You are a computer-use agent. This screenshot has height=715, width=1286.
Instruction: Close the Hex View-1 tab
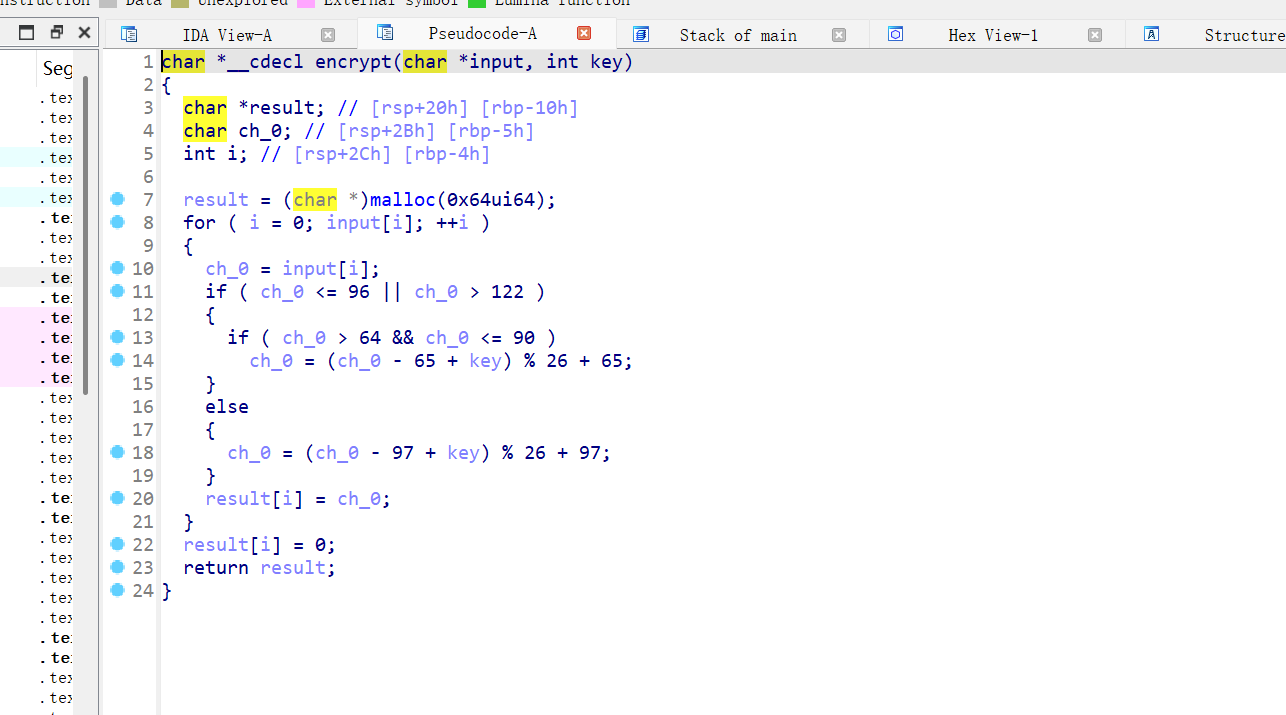click(1095, 35)
